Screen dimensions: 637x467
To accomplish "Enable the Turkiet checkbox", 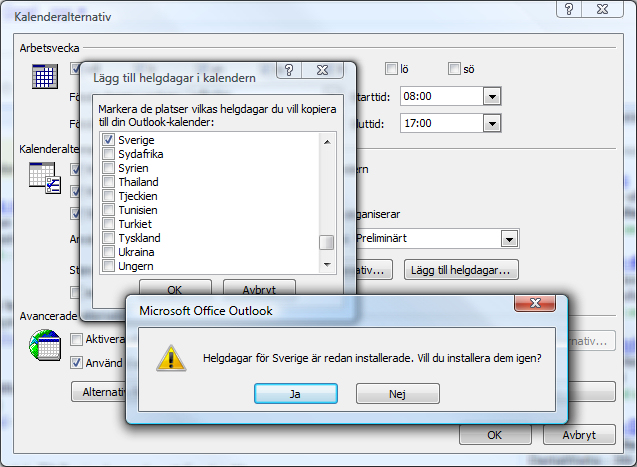I will click(x=108, y=224).
